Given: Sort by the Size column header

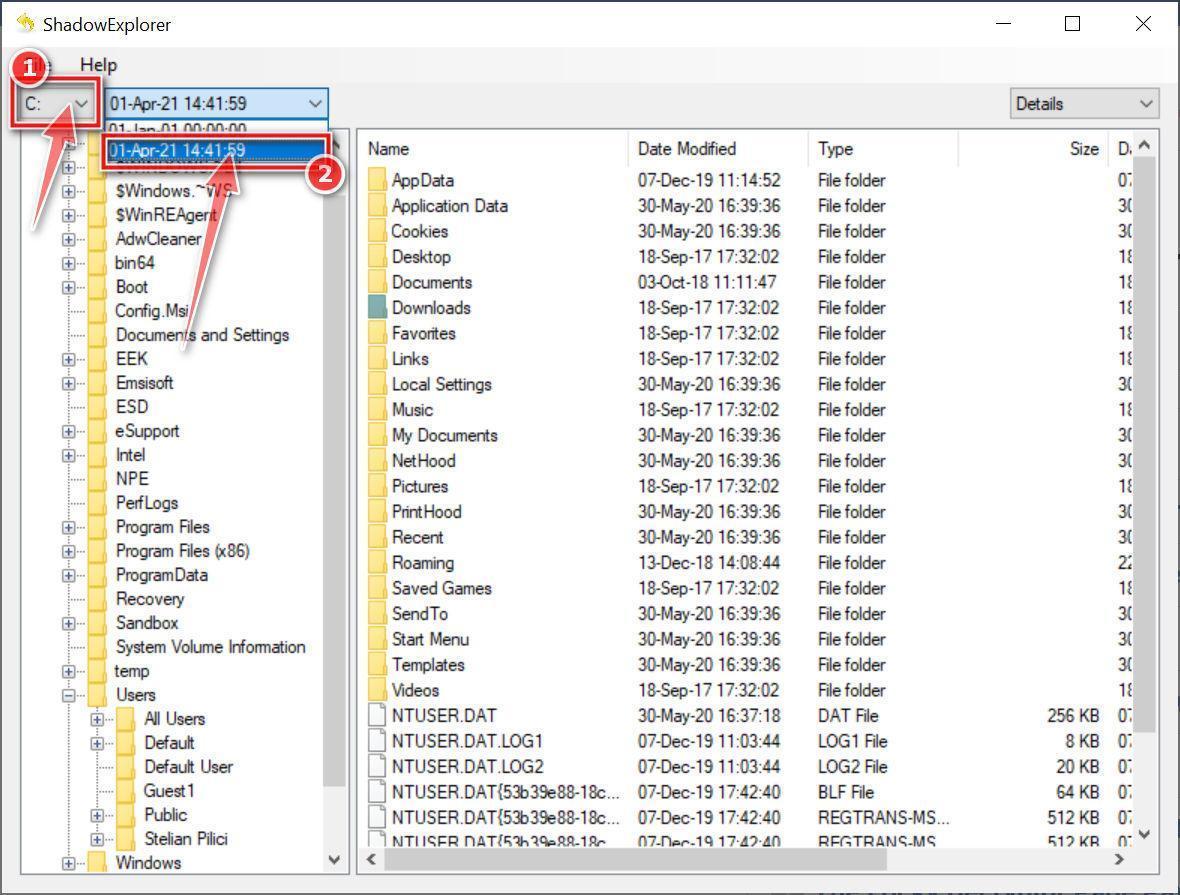Looking at the screenshot, I should click(1033, 149).
